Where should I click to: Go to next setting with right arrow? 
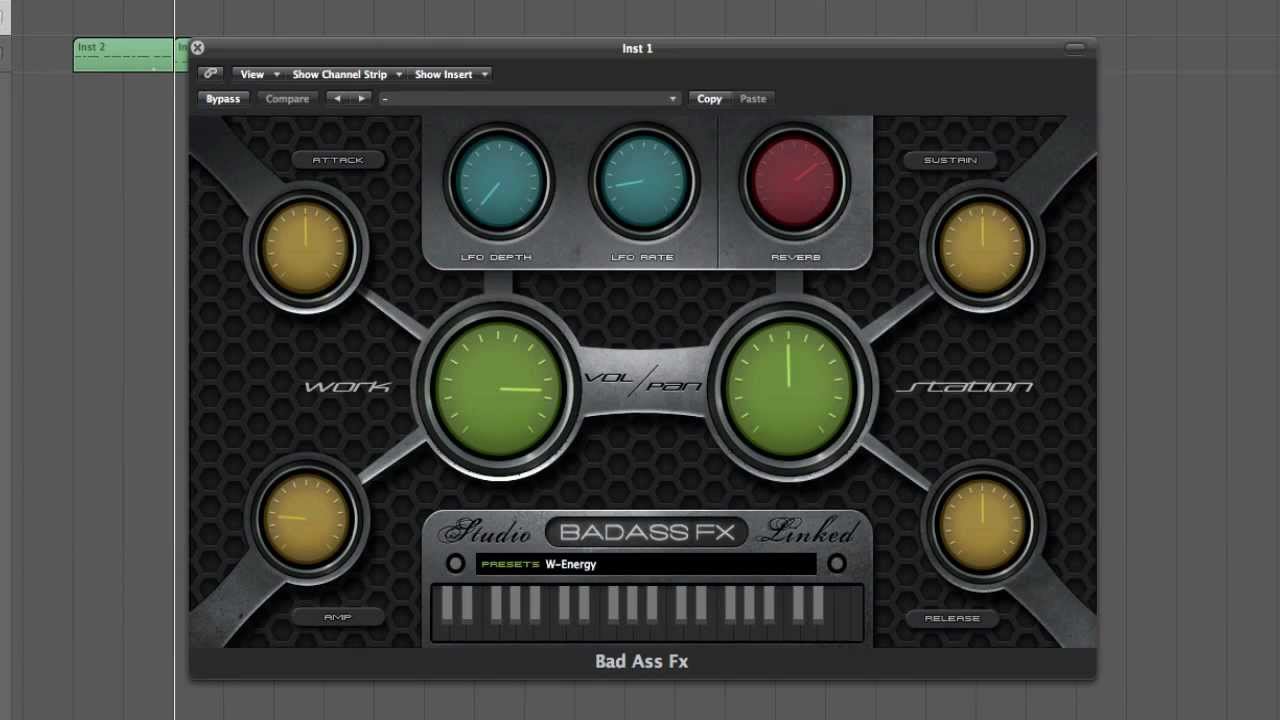(x=361, y=99)
